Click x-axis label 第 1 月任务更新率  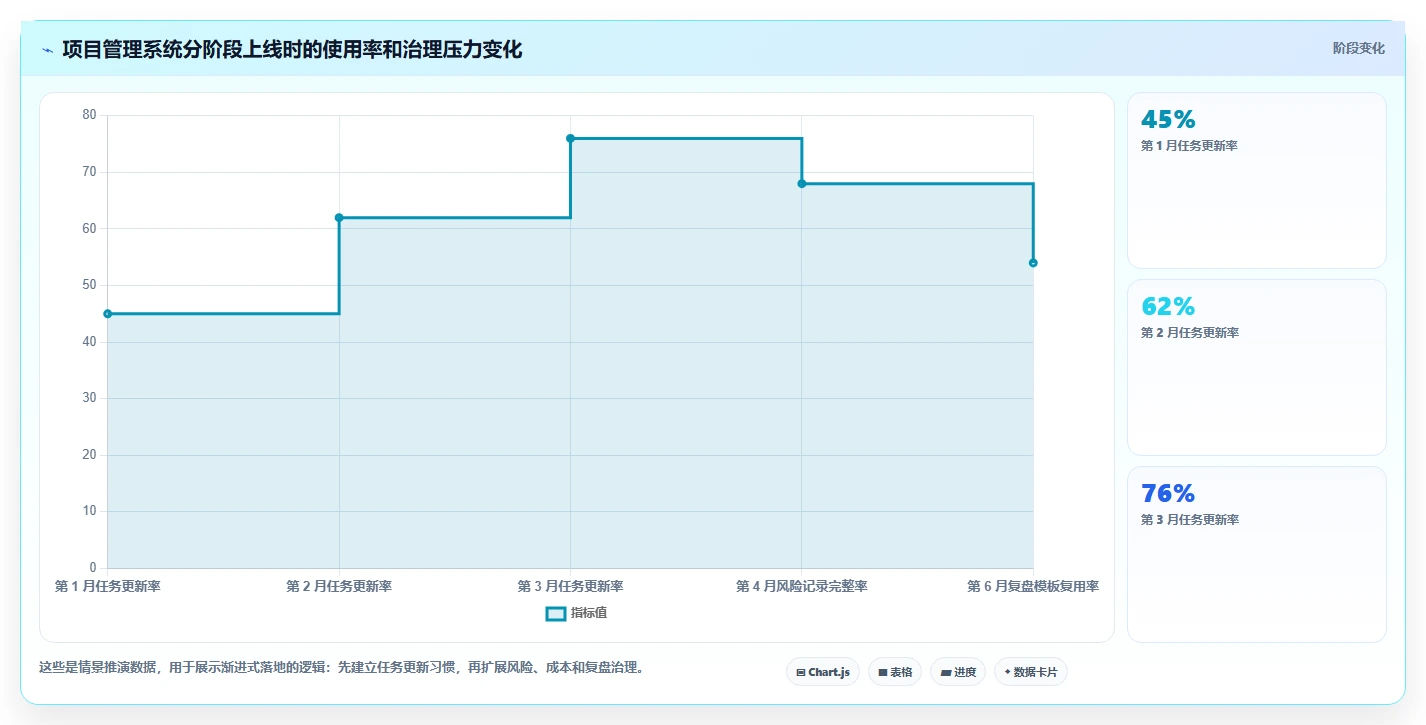point(108,586)
